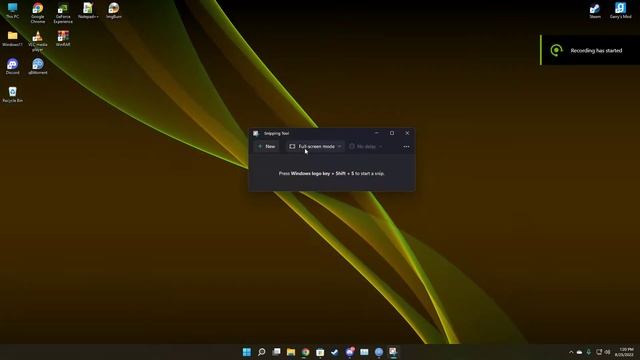Image resolution: width=640 pixels, height=360 pixels.
Task: Select ImgBurn desktop shortcut
Action: (114, 11)
